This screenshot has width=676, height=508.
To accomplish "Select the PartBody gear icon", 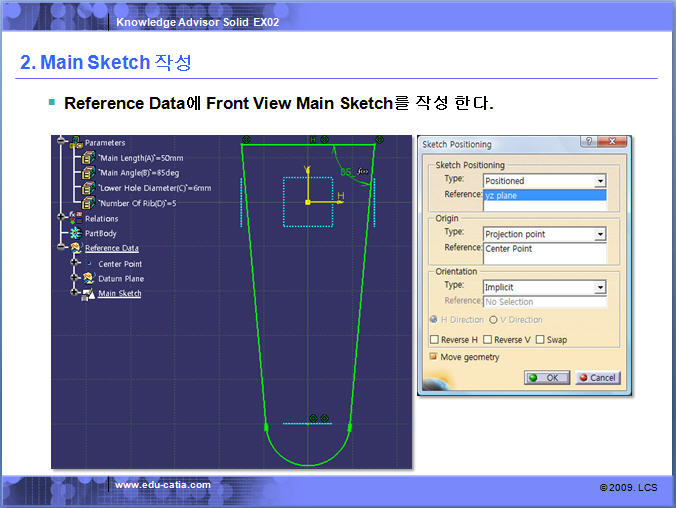I will click(x=76, y=233).
